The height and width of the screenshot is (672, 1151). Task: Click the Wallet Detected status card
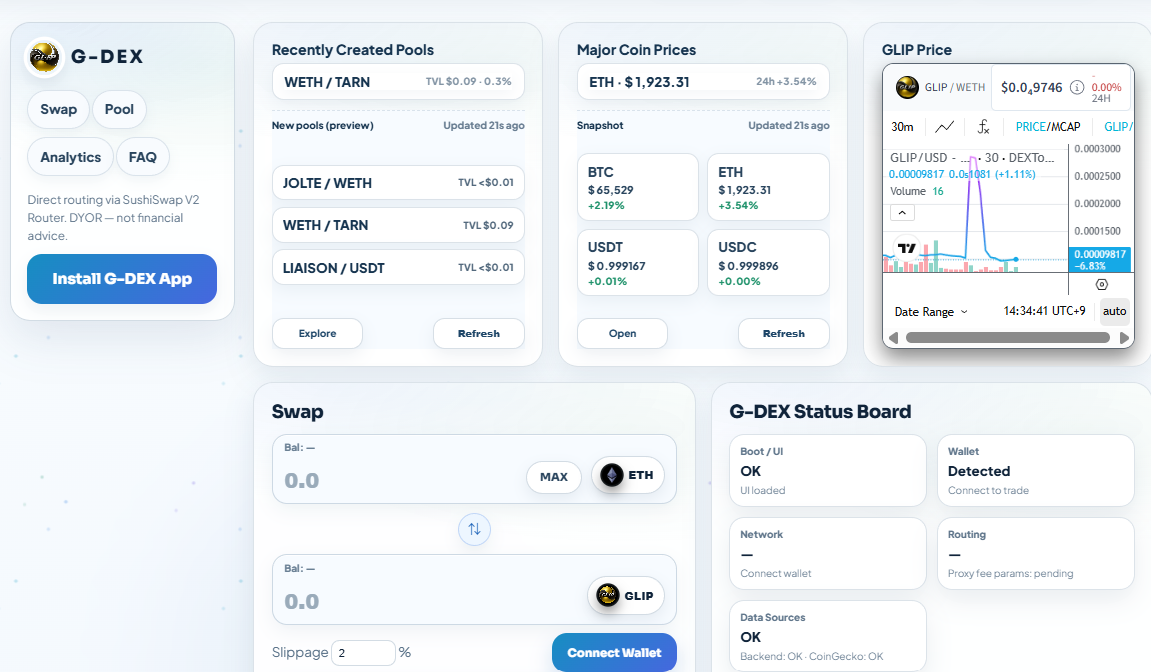(x=1036, y=471)
